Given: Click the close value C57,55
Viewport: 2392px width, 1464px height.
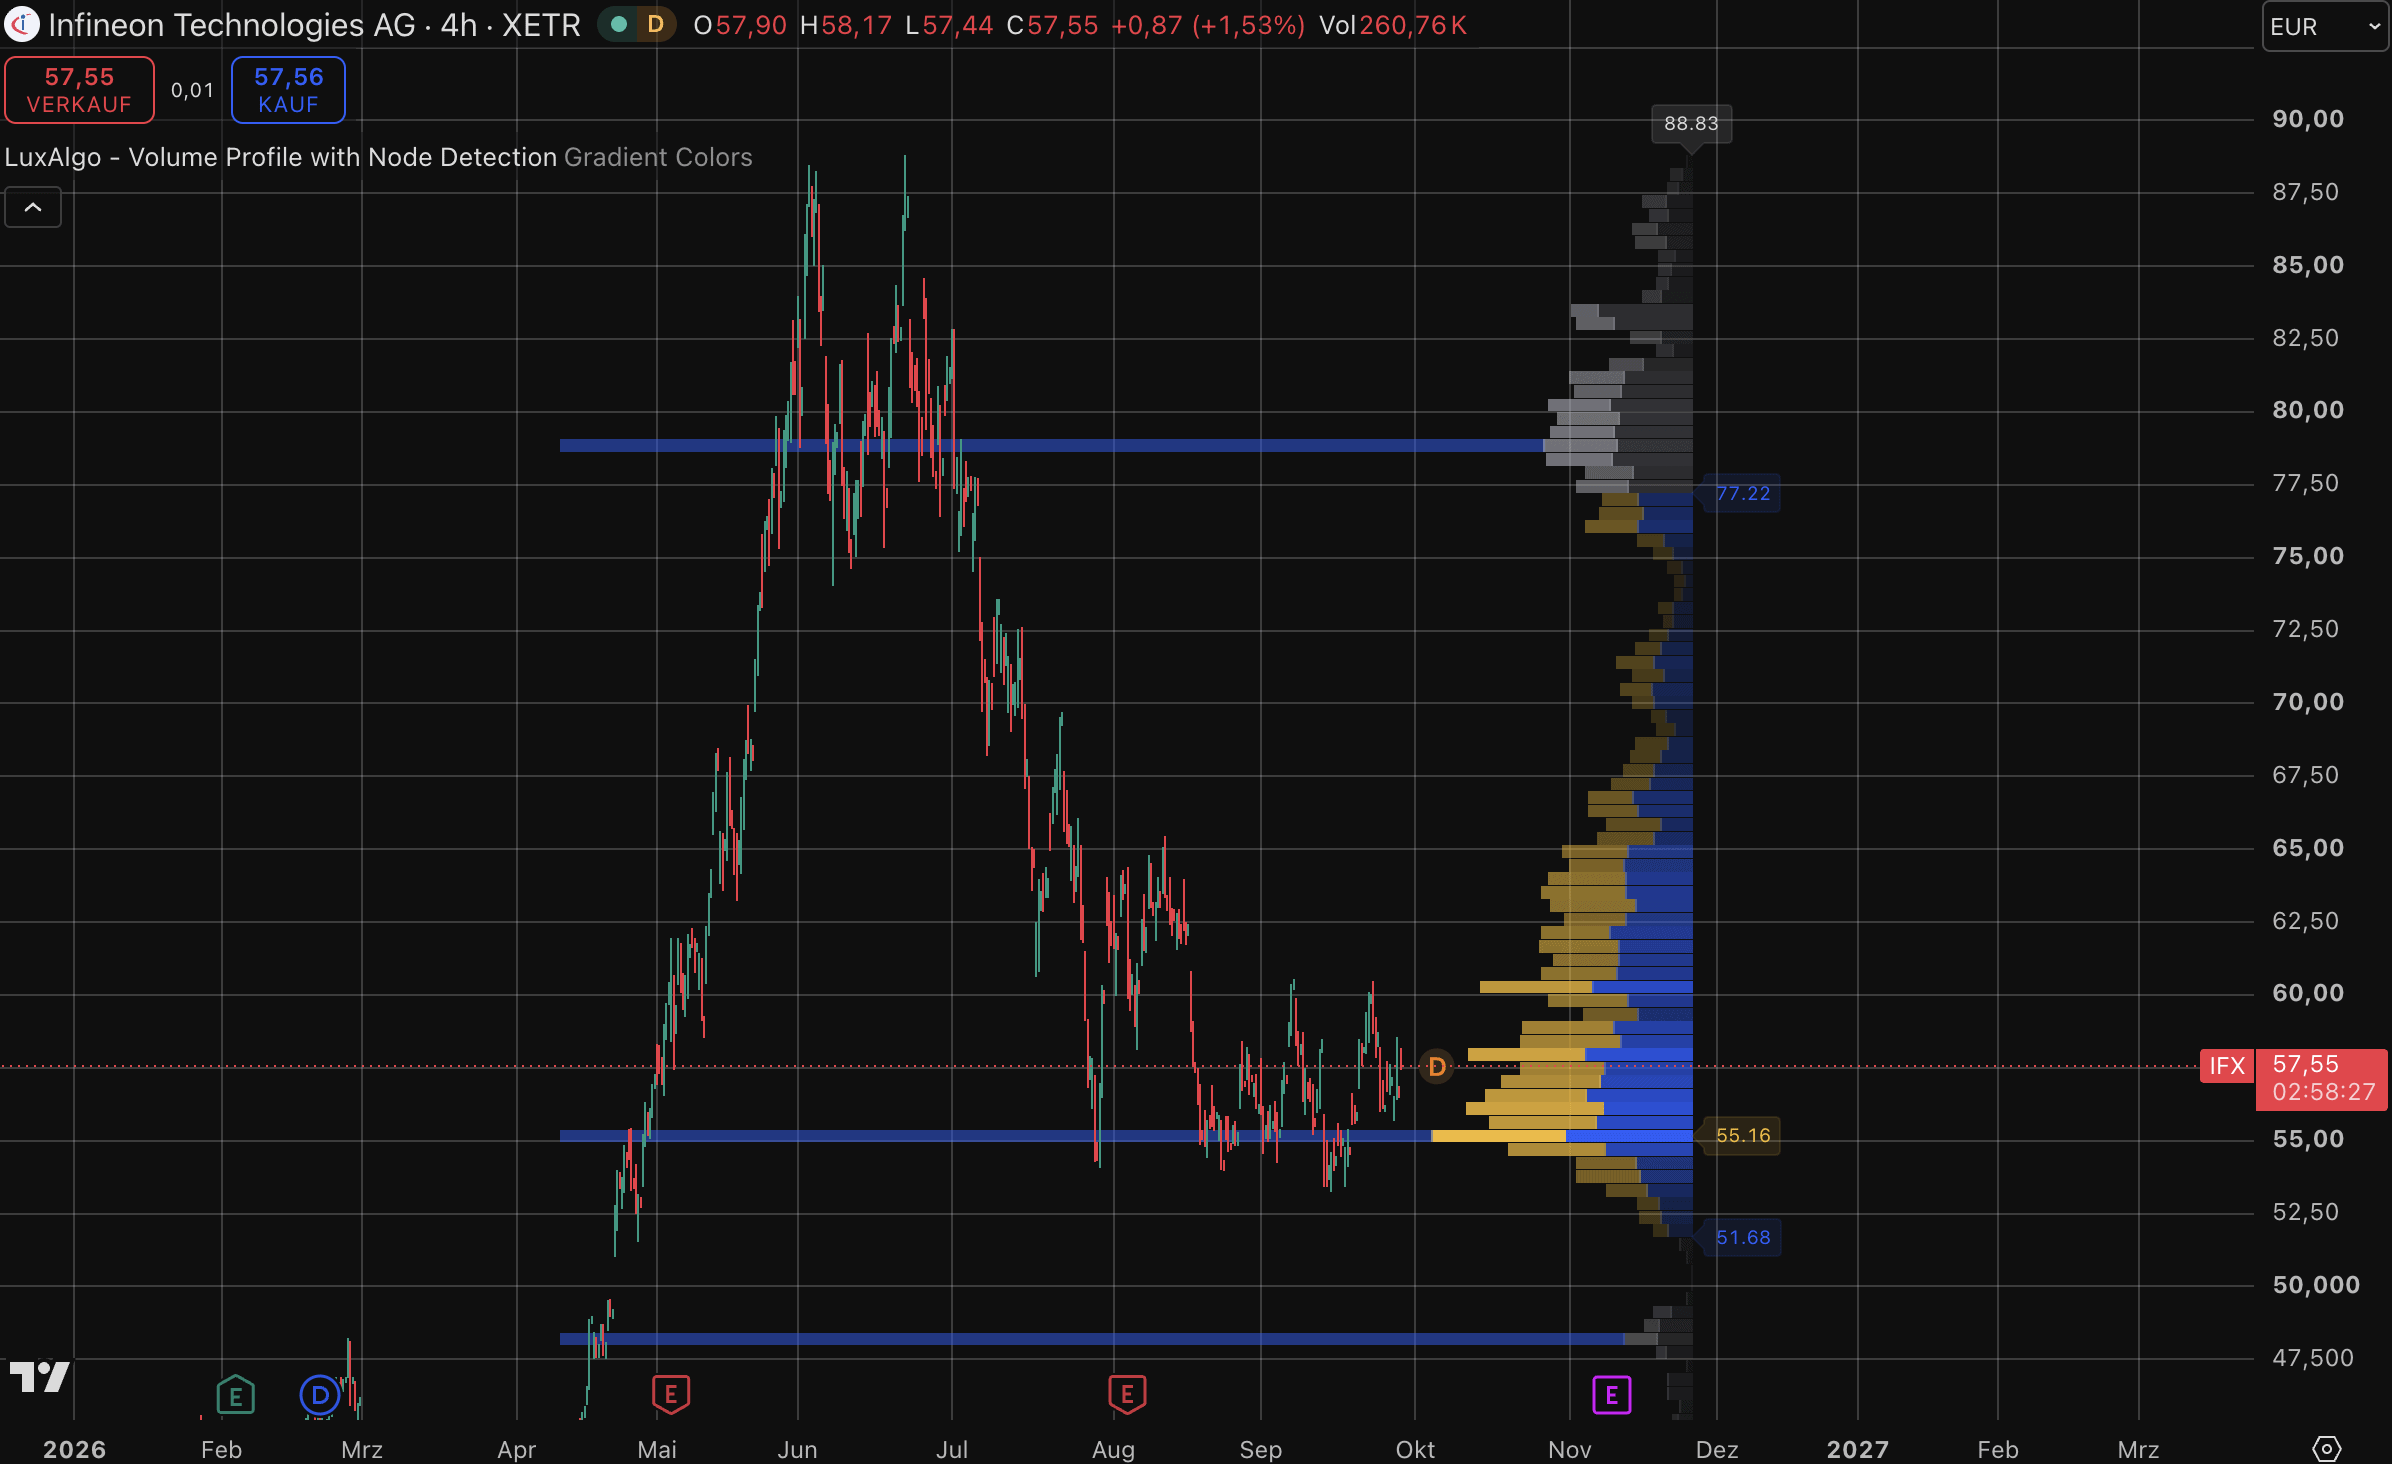Looking at the screenshot, I should 1052,25.
